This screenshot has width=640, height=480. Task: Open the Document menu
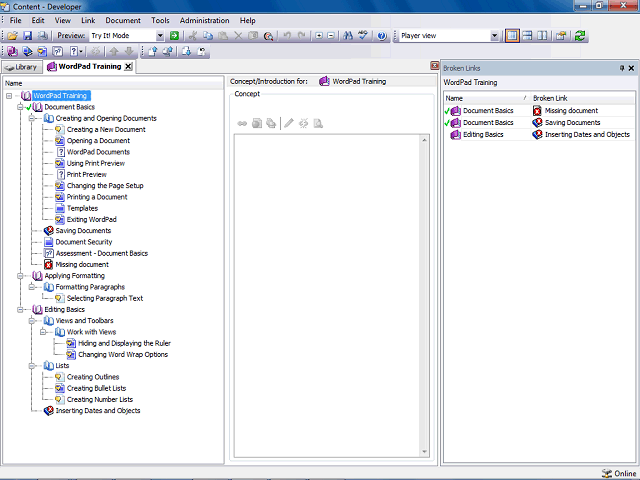[x=123, y=20]
